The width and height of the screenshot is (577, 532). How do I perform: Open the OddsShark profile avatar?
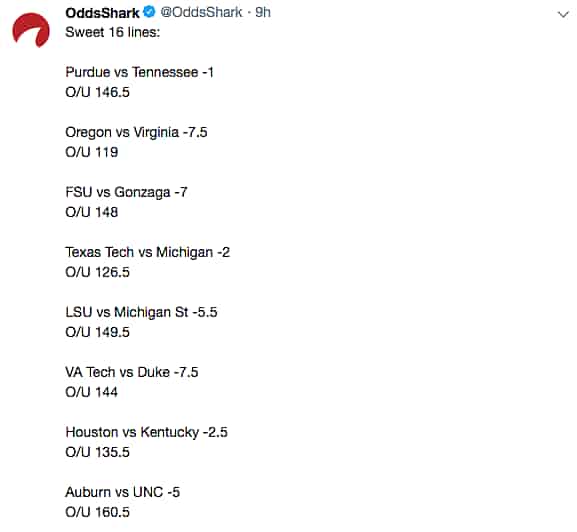pyautogui.click(x=31, y=30)
